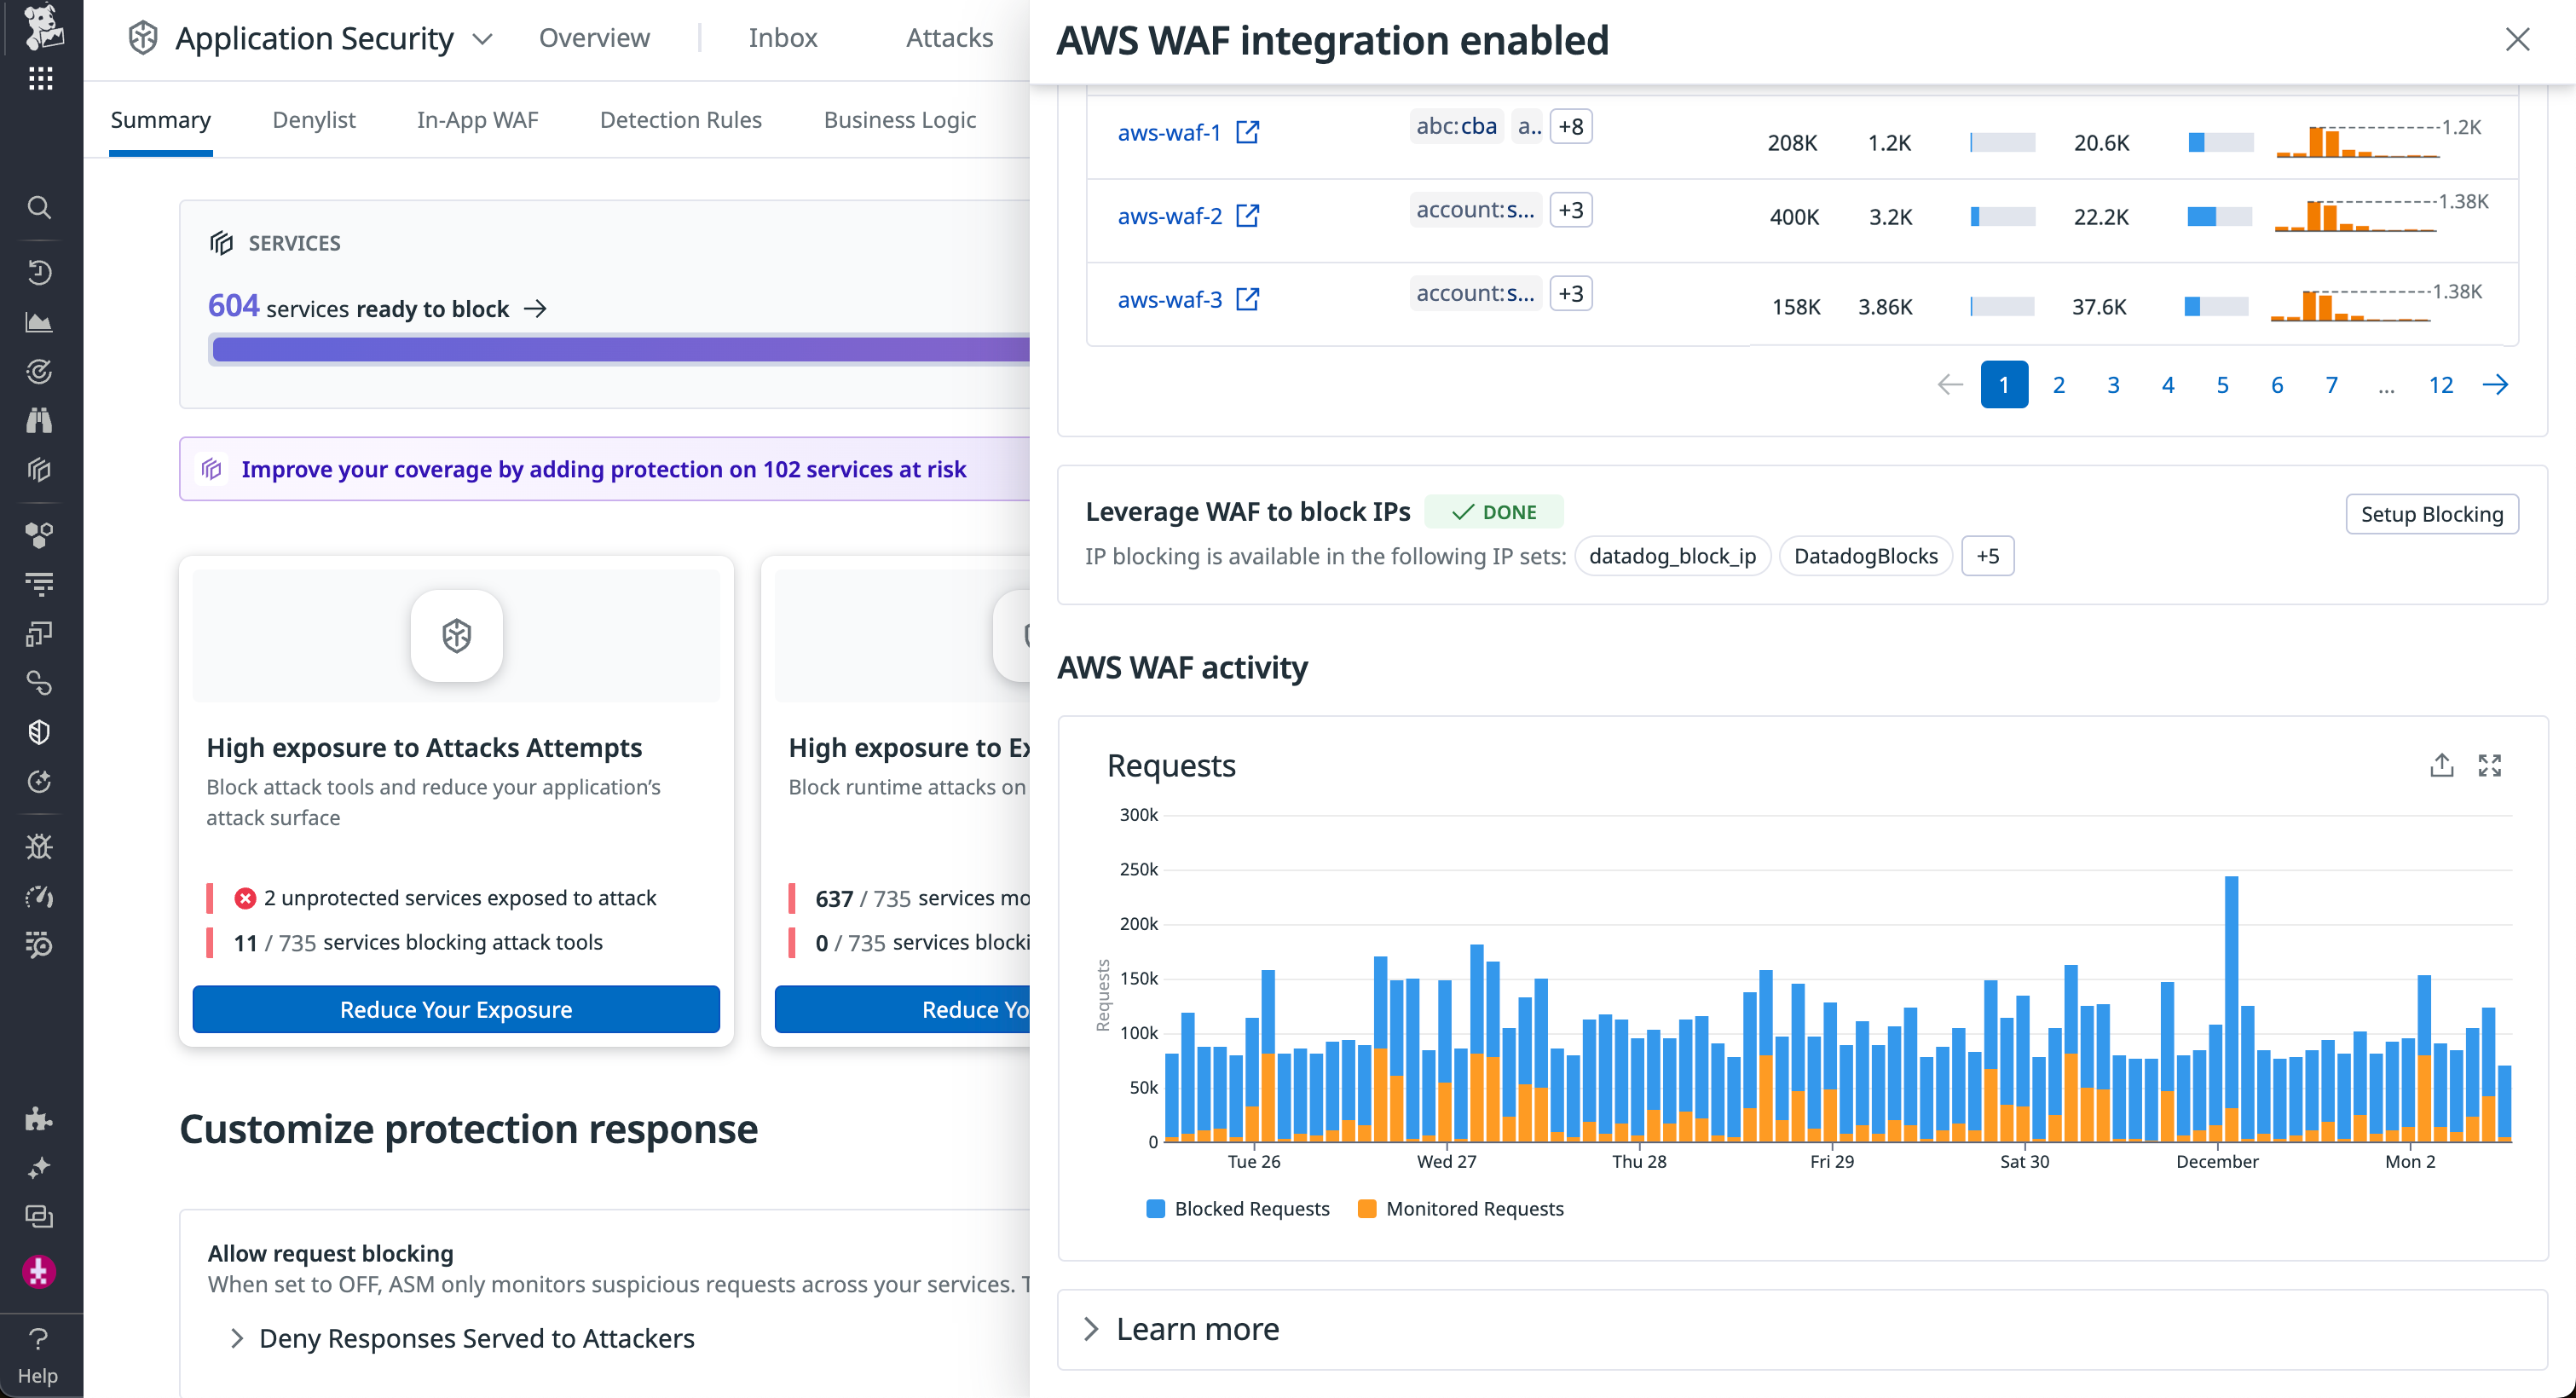The image size is (2576, 1398).
Task: Show the +8 hidden tags on aws-waf-1
Action: (x=1570, y=126)
